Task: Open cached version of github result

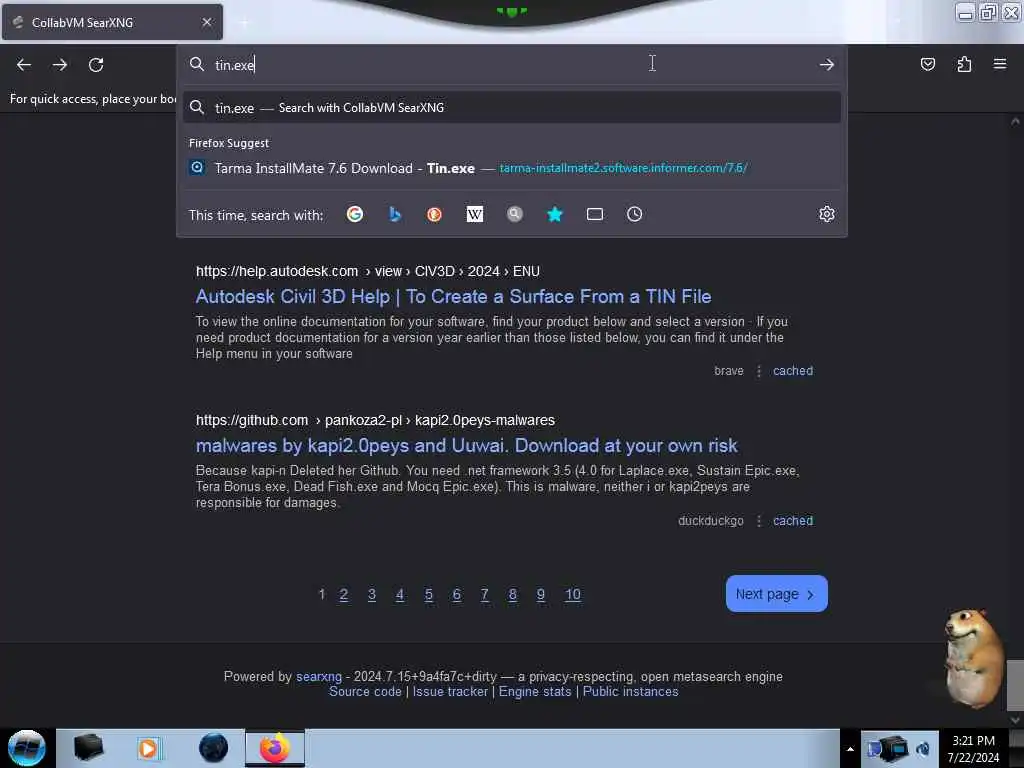Action: pyautogui.click(x=792, y=520)
